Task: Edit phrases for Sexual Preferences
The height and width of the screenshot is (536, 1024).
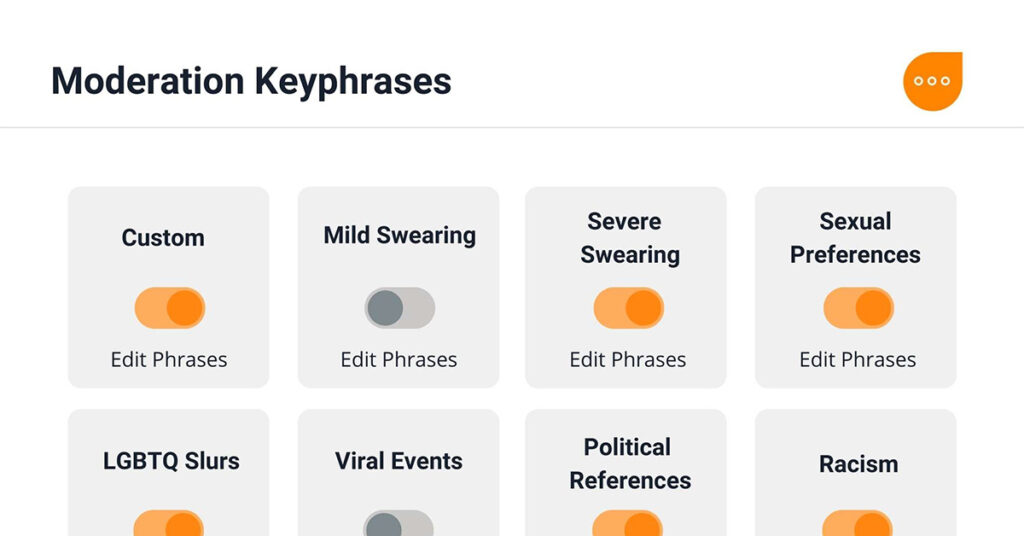Action: click(x=858, y=360)
